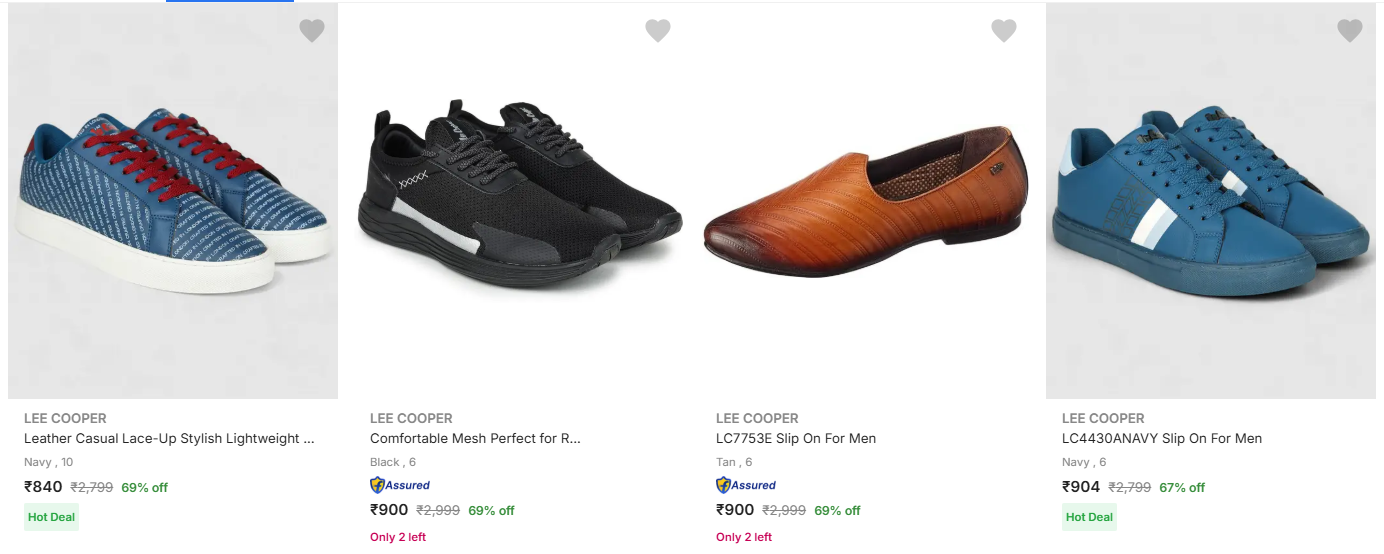Open Comfortable Mesh Perfect product title
The height and width of the screenshot is (554, 1384).
[475, 438]
